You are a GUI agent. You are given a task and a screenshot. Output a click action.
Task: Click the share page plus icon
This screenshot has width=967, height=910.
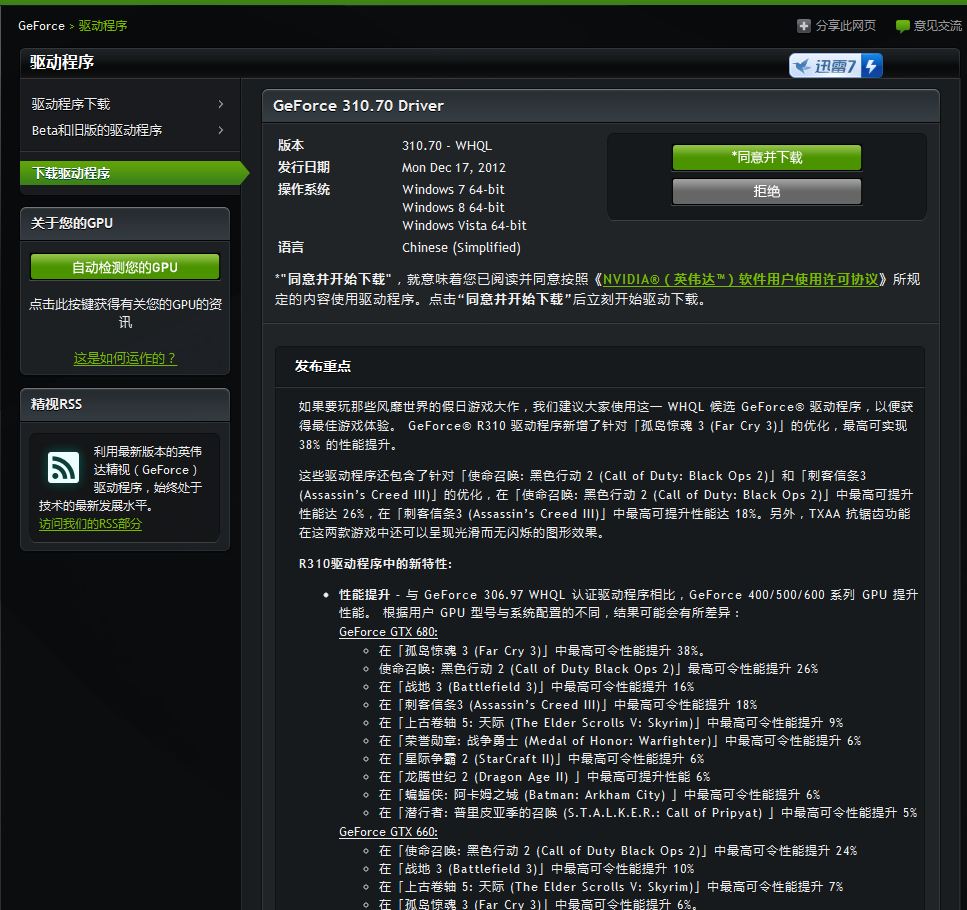[803, 26]
